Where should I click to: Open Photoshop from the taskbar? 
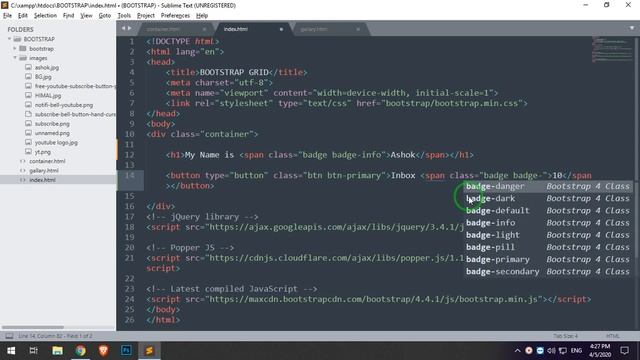pos(126,351)
